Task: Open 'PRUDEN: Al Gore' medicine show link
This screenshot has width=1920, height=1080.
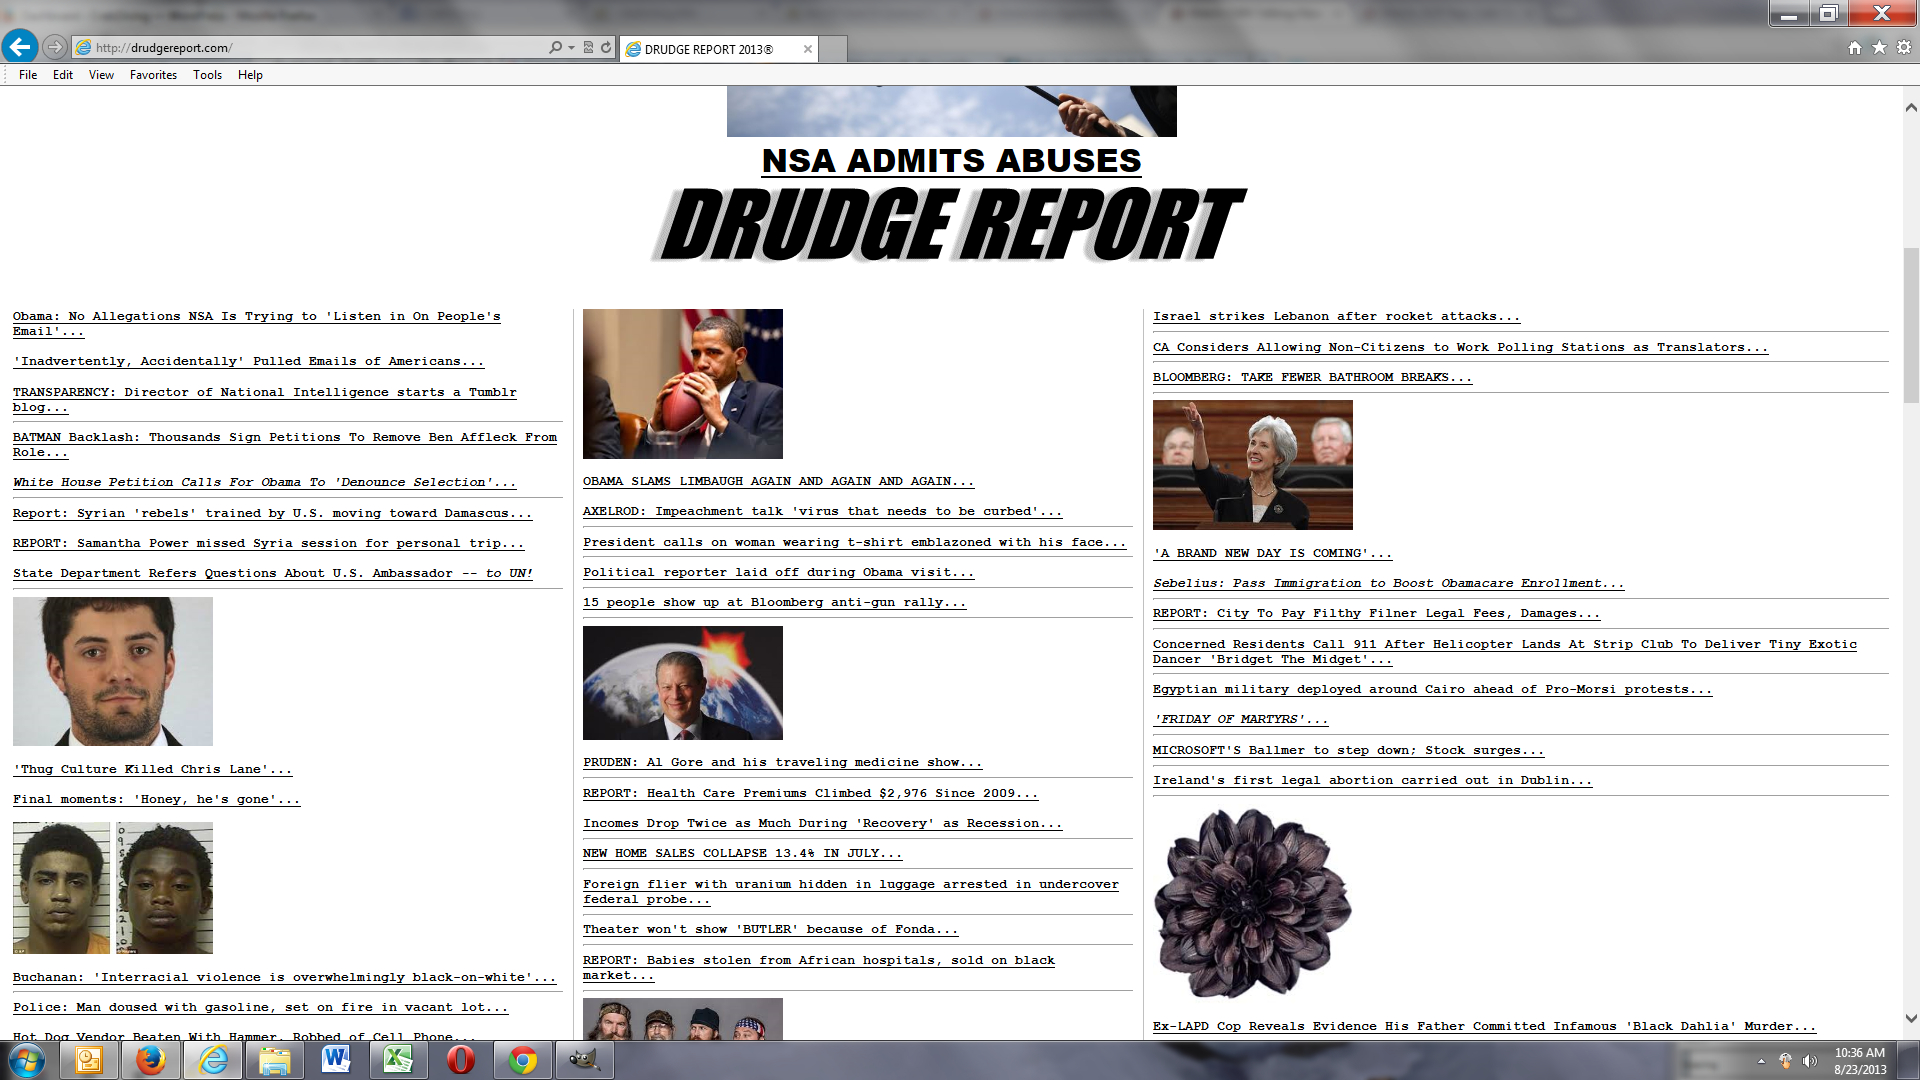Action: point(782,762)
